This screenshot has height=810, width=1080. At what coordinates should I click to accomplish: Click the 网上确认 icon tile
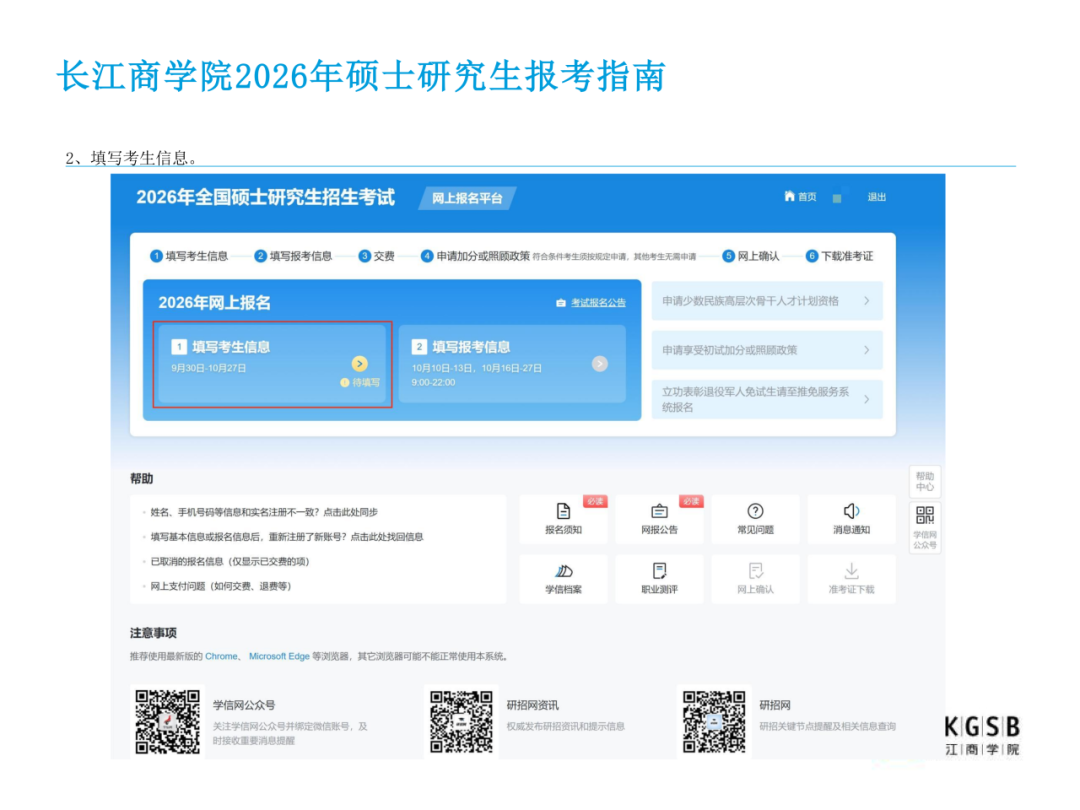click(755, 571)
